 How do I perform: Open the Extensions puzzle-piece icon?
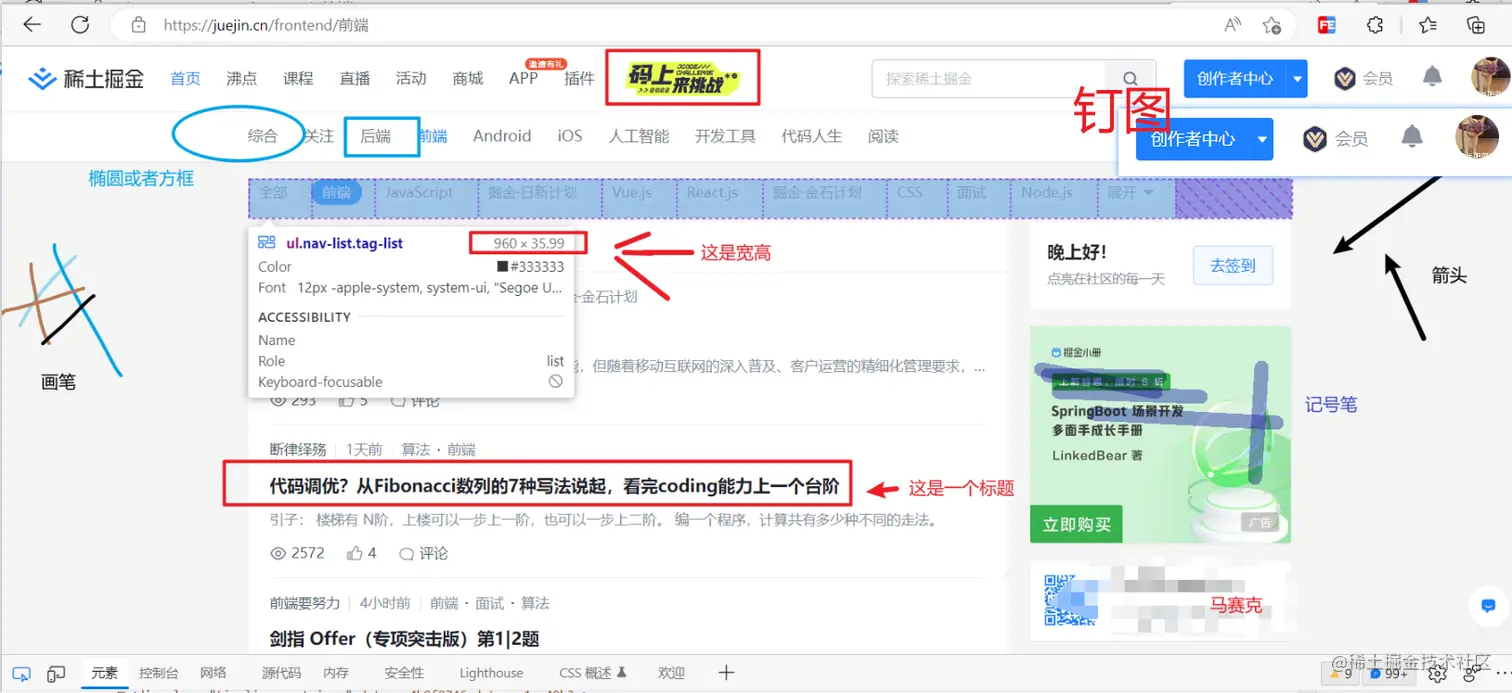[x=1376, y=25]
